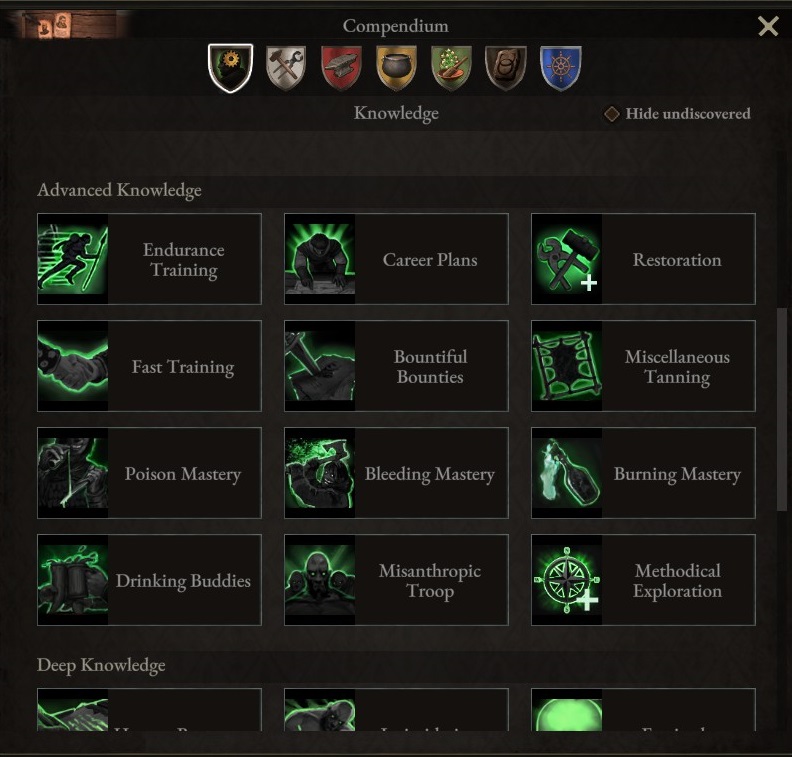Select the Poison Mastery knowledge card
The height and width of the screenshot is (757, 792).
150,473
